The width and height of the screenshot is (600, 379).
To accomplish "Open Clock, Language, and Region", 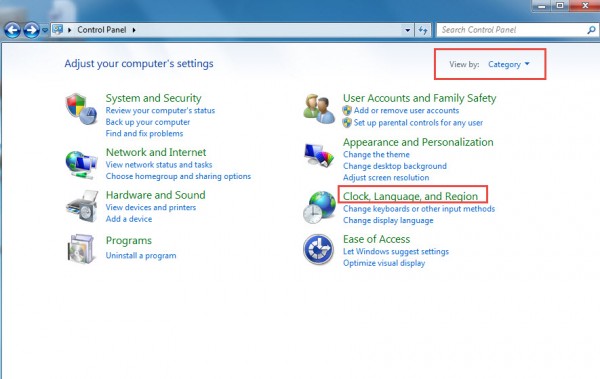I will 410,196.
